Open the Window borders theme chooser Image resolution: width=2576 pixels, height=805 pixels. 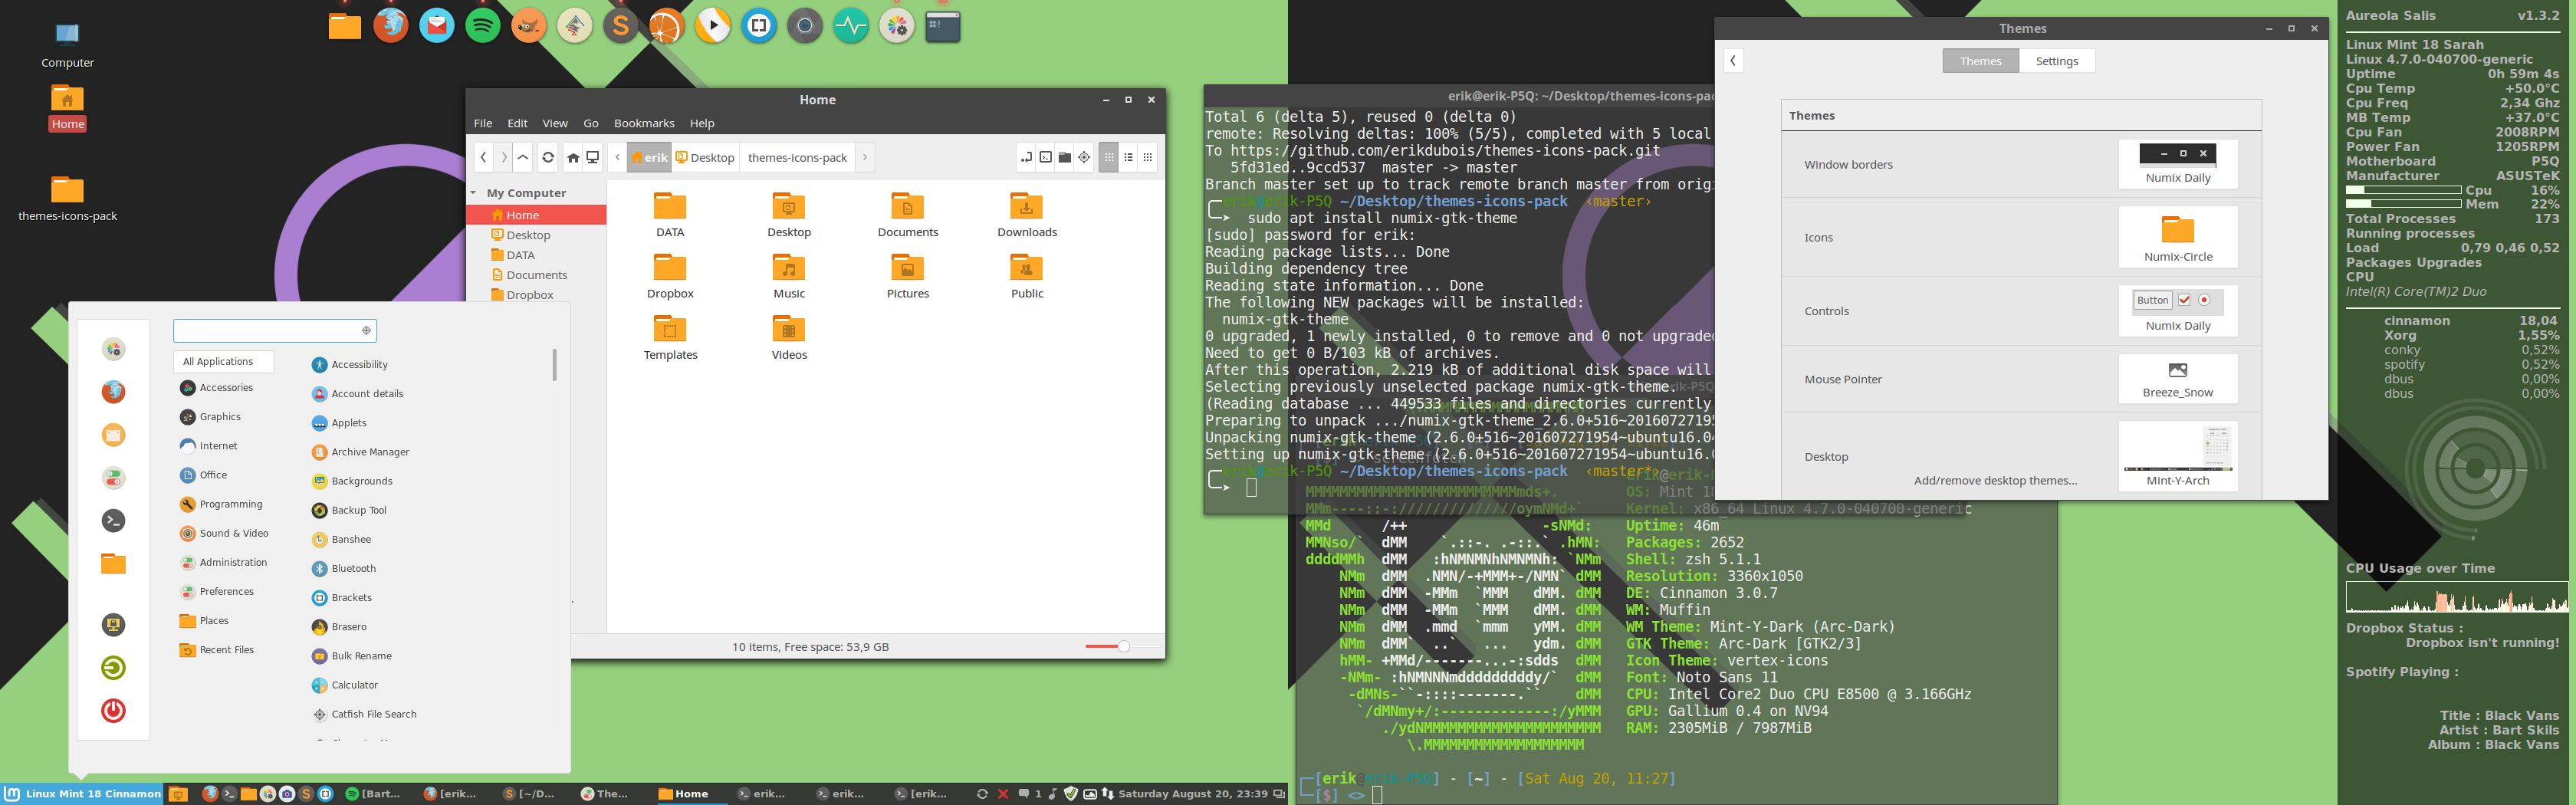(2177, 164)
